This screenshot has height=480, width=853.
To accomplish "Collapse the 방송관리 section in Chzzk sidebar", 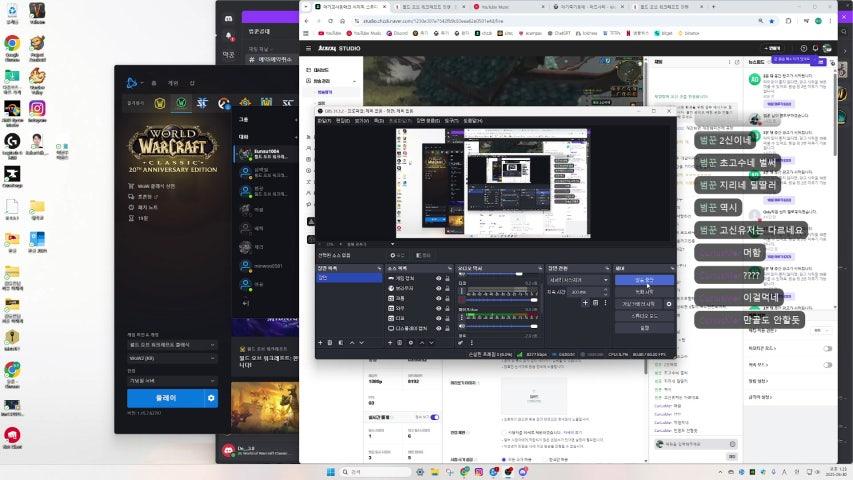I will click(x=354, y=81).
